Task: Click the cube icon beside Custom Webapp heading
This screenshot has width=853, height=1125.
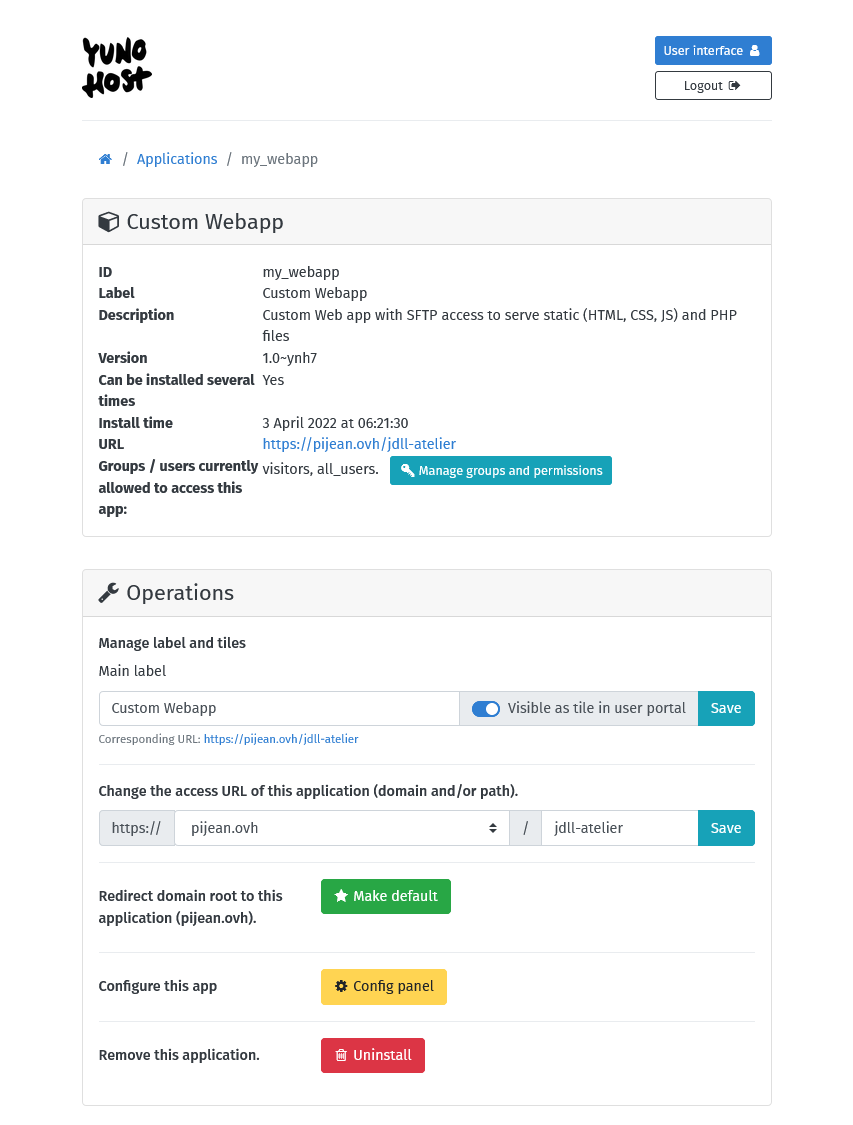Action: [x=108, y=221]
